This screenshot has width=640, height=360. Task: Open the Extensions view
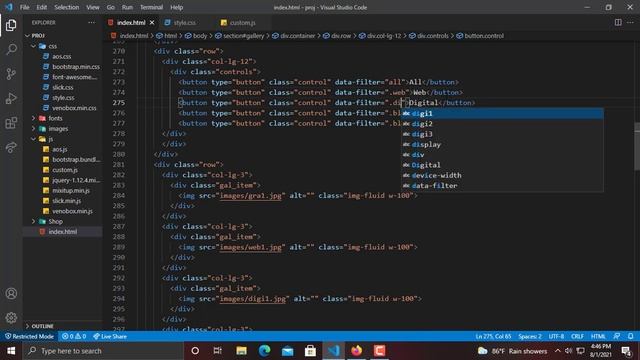coord(11,123)
